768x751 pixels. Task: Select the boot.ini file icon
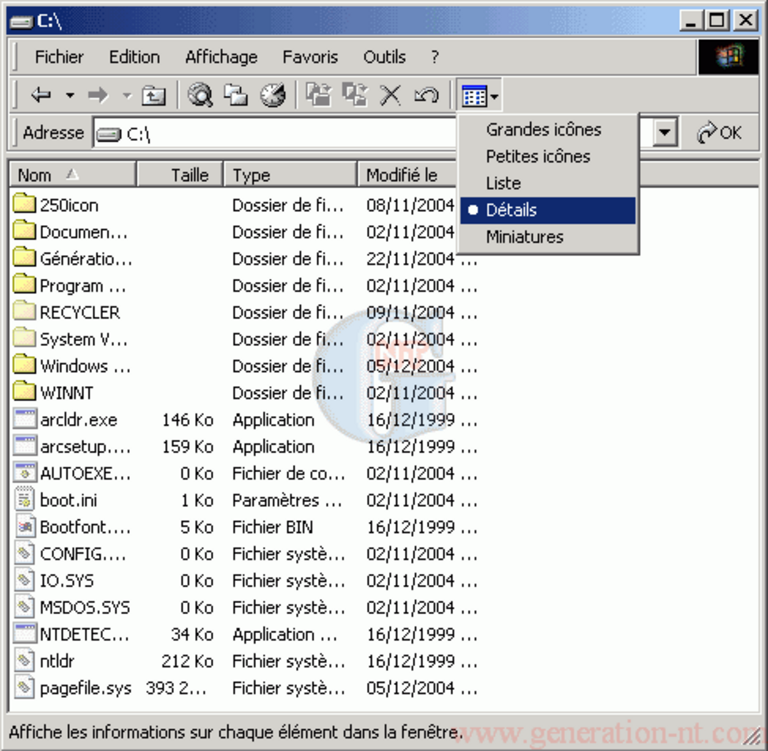click(x=24, y=499)
